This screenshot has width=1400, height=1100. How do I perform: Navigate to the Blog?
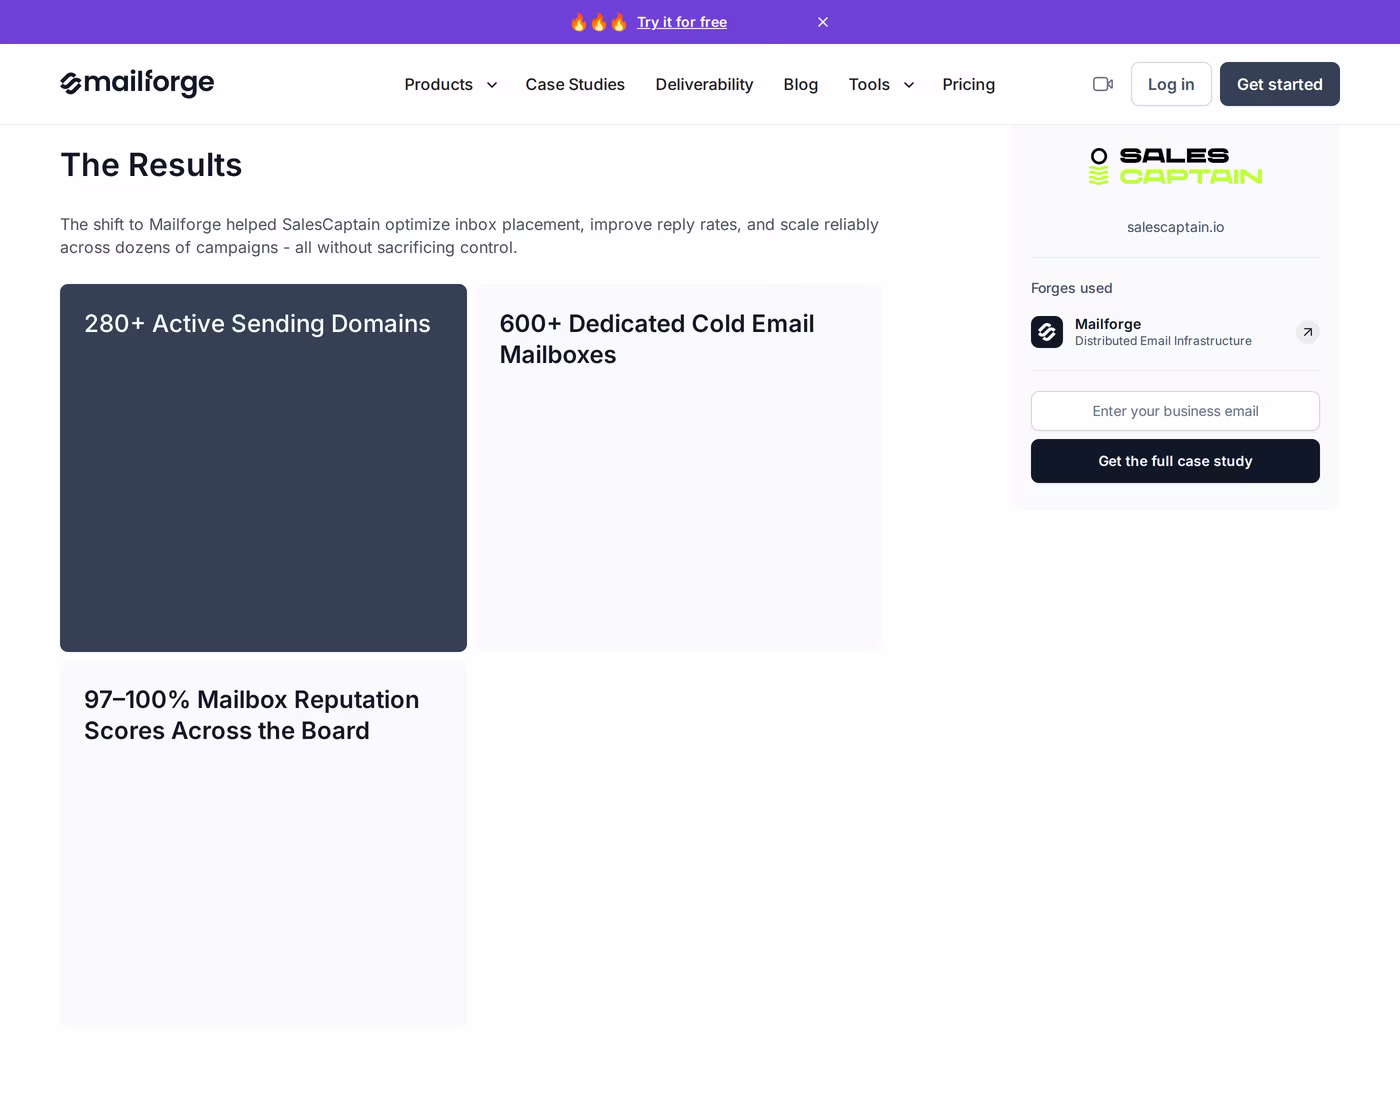pyautogui.click(x=801, y=85)
